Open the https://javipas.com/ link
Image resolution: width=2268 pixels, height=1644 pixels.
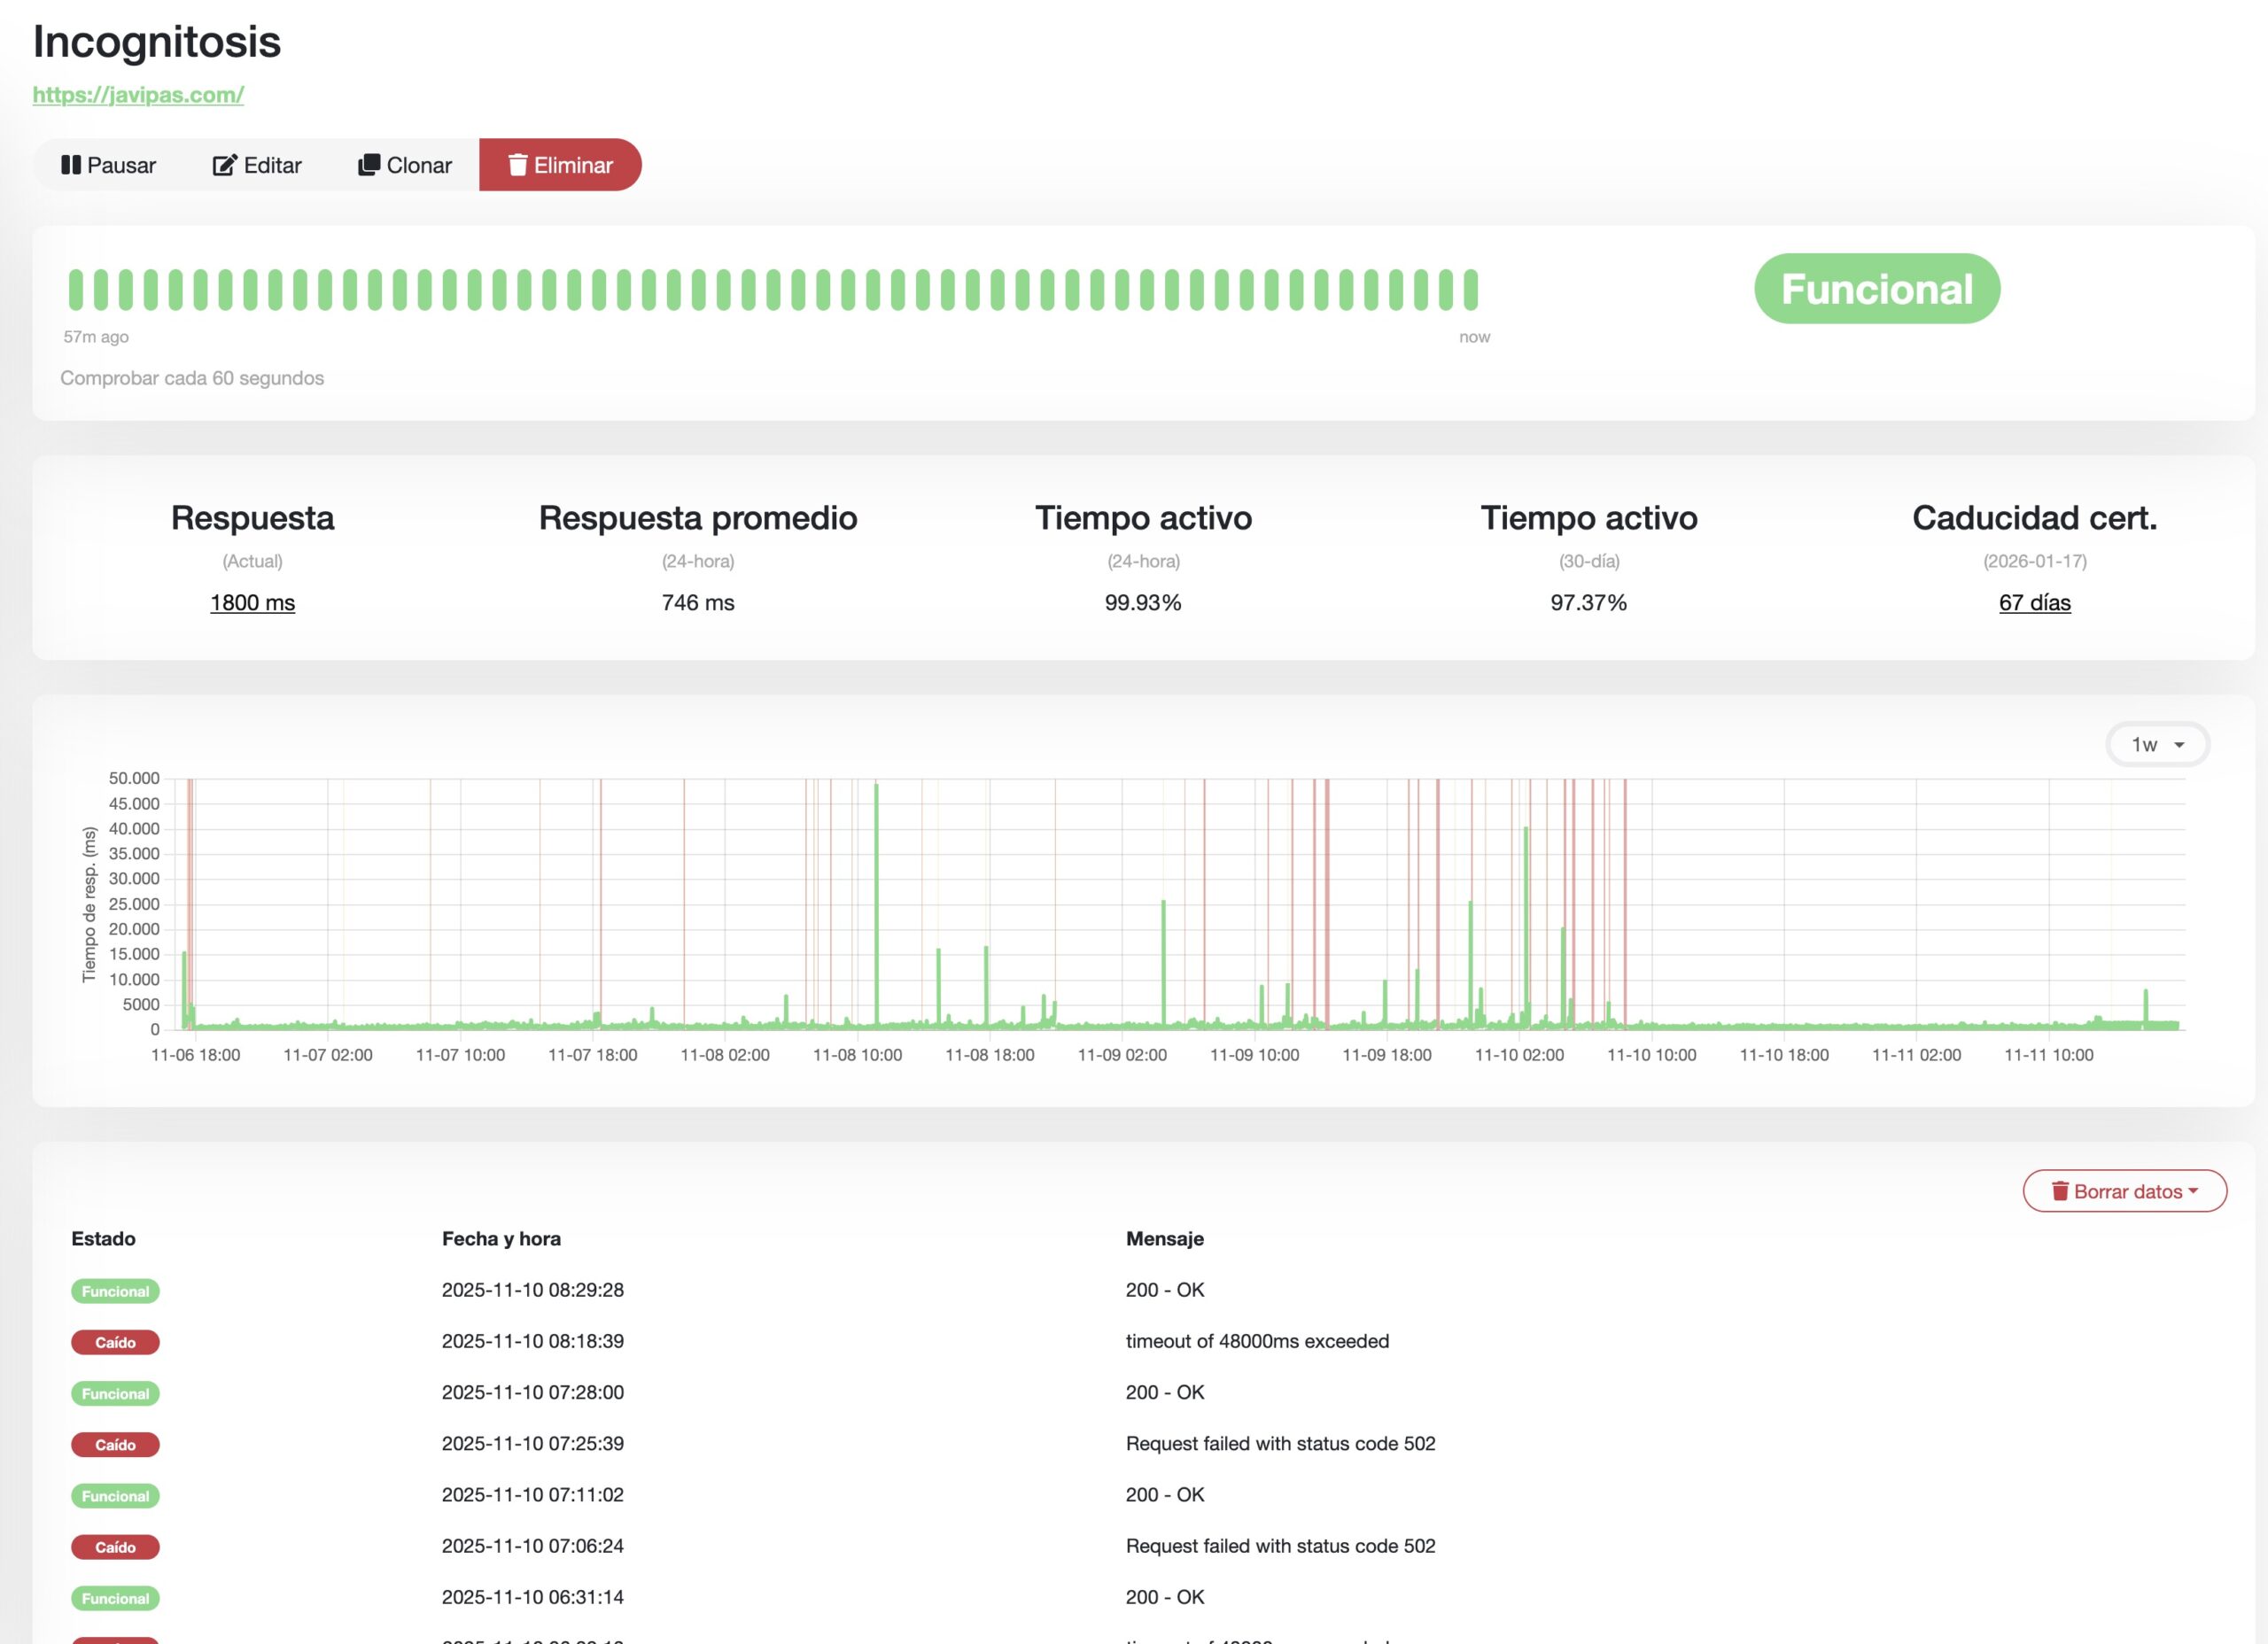tap(138, 95)
